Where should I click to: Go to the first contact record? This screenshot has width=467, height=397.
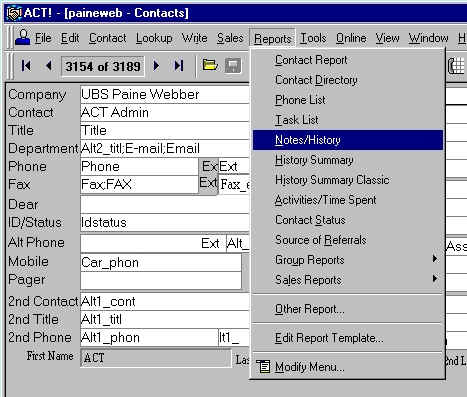pos(26,65)
